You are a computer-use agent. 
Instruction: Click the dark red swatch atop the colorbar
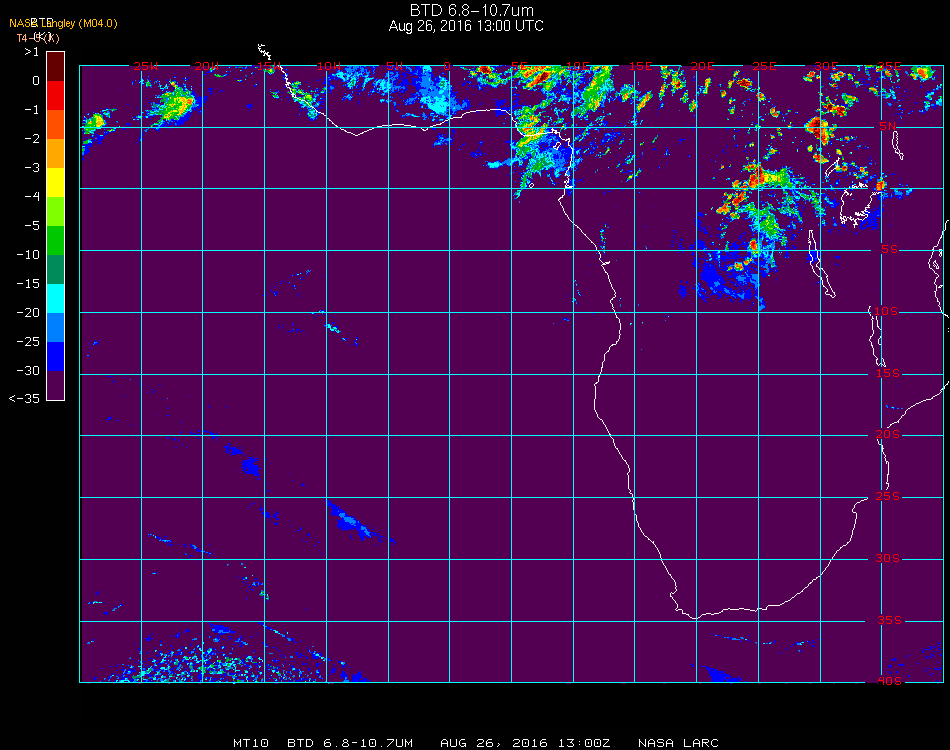point(55,66)
